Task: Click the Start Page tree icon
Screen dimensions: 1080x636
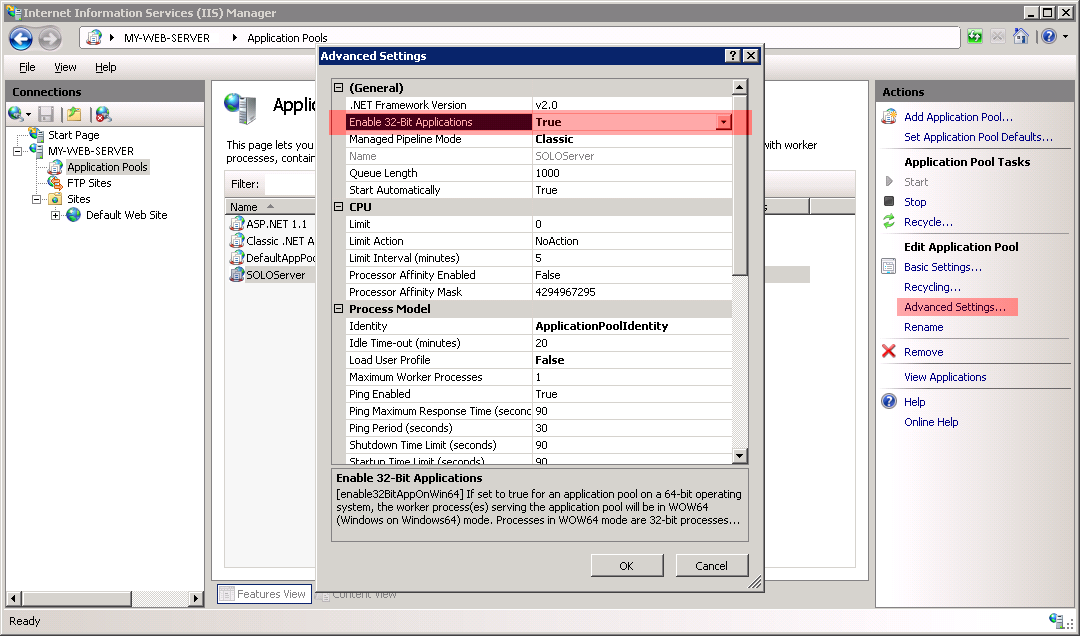Action: [36, 134]
